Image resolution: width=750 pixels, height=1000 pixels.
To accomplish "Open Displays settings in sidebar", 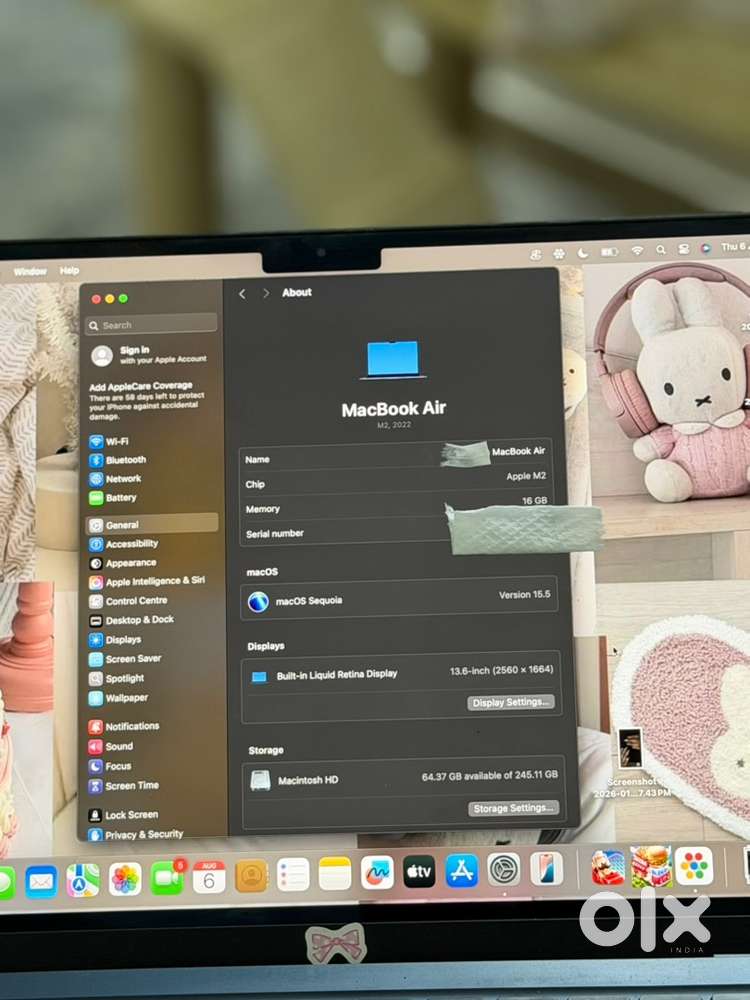I will click(x=115, y=640).
